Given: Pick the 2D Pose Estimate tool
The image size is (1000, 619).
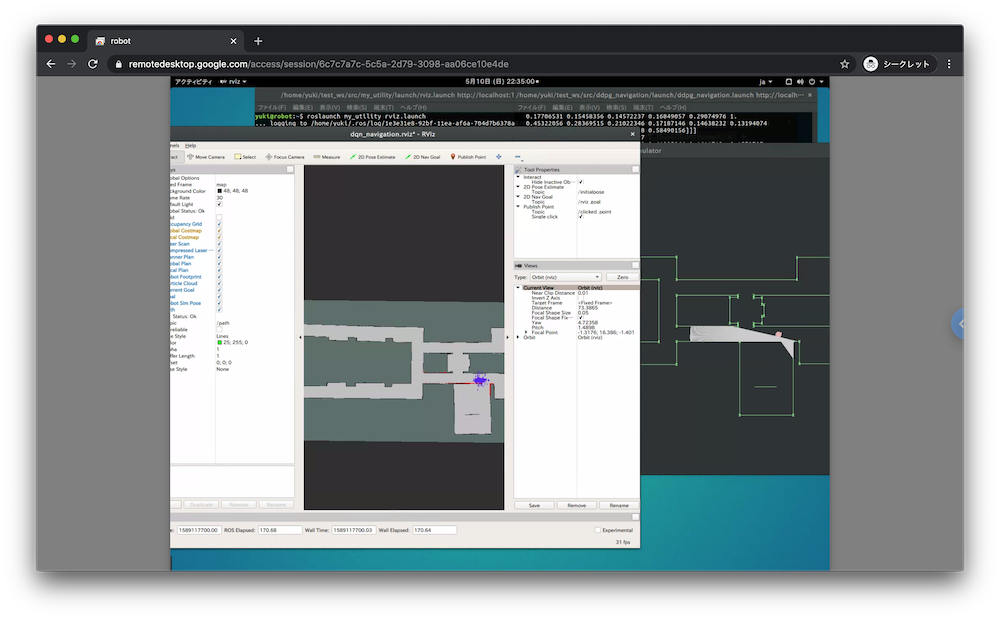Looking at the screenshot, I should coord(372,157).
